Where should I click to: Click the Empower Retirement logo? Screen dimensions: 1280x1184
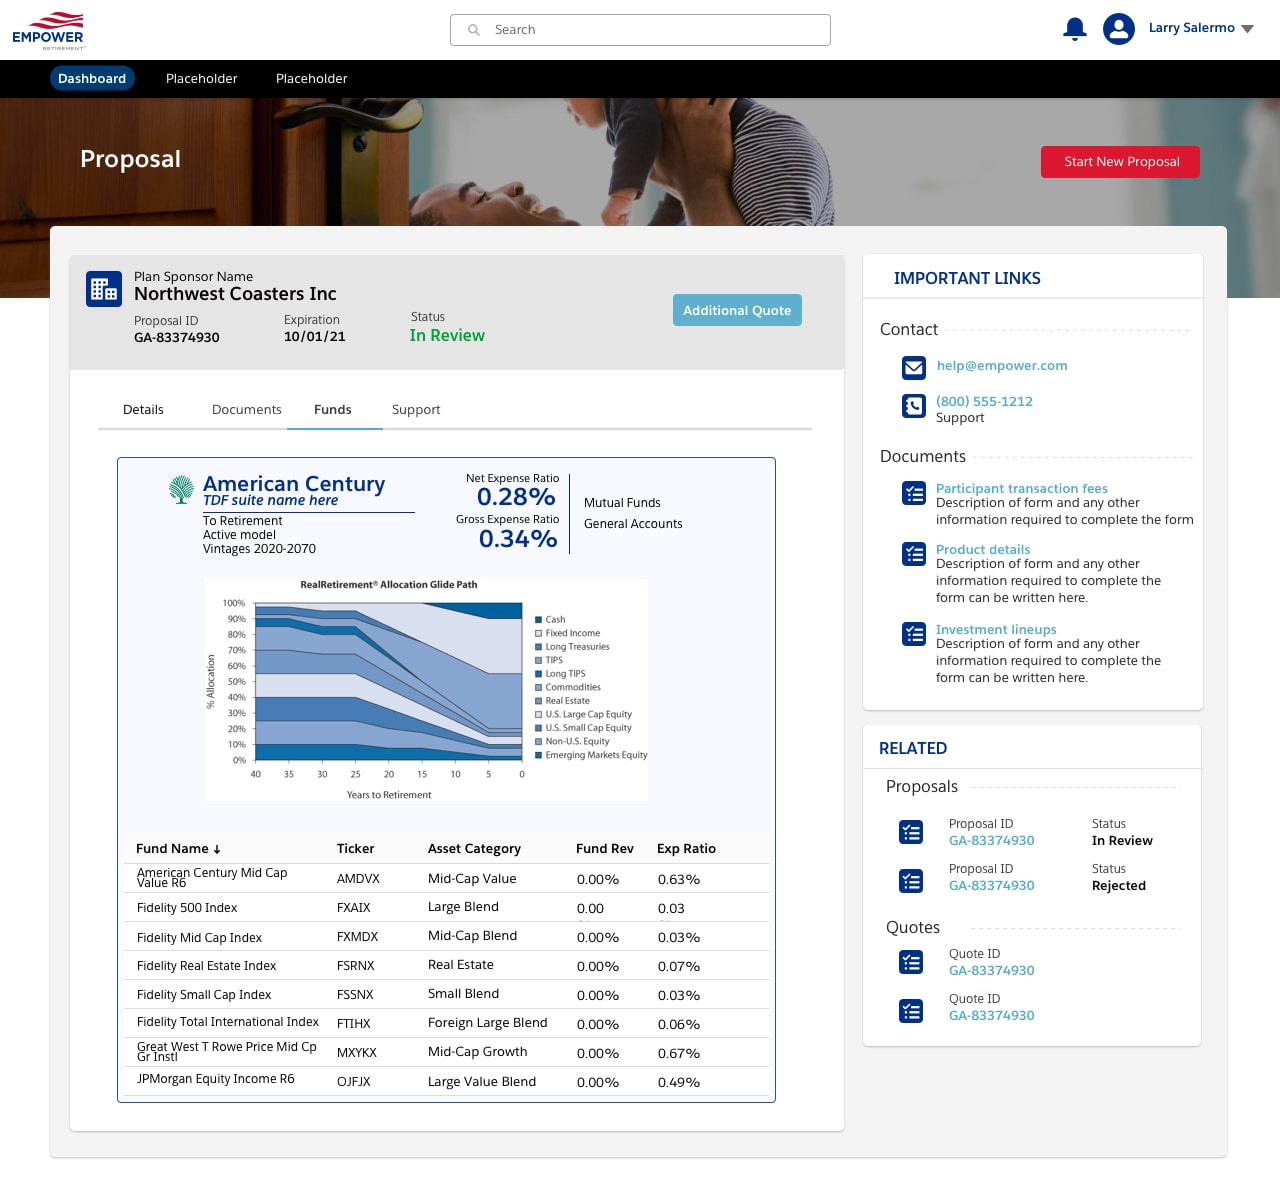48,30
